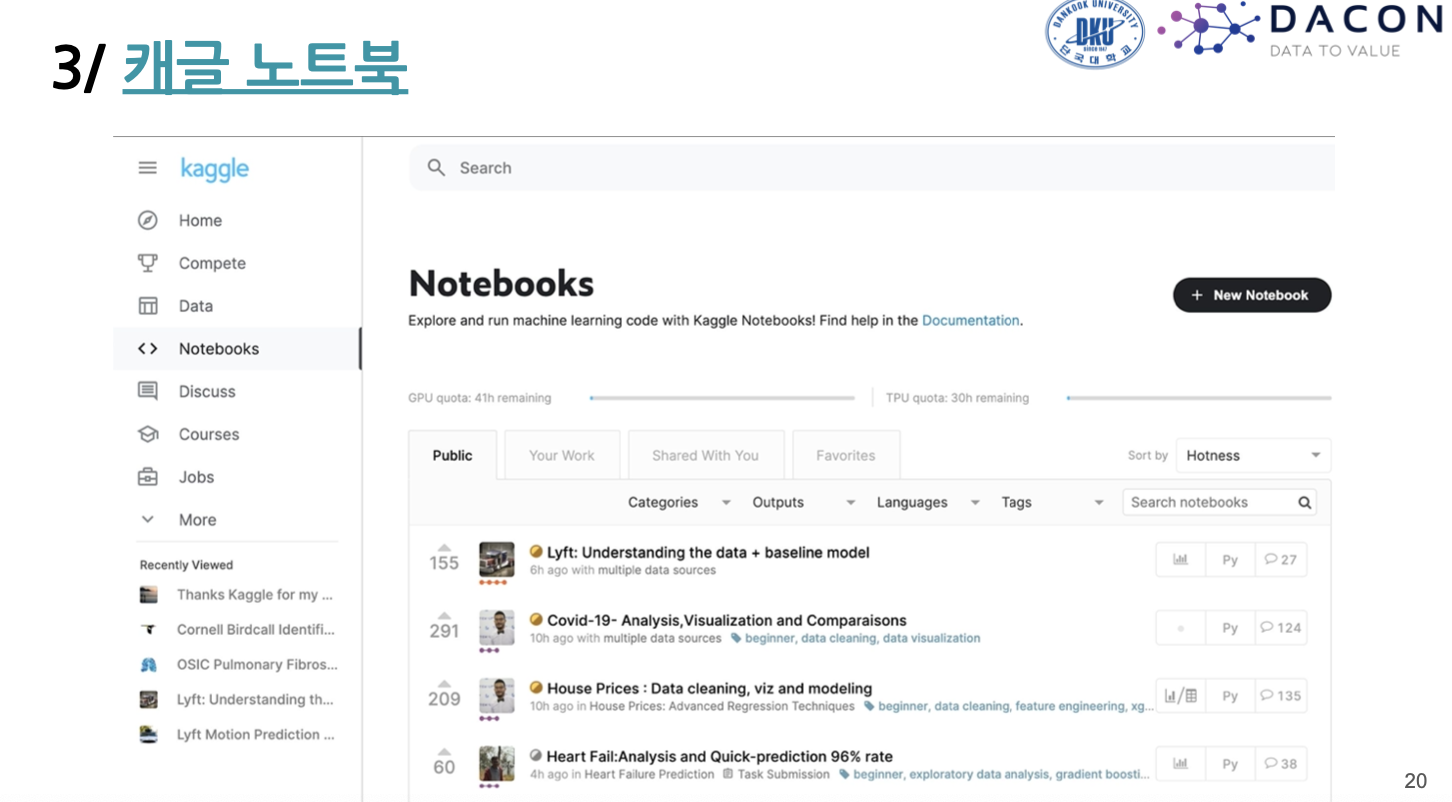Switch to the Your Work tab
1452x802 pixels.
pos(562,455)
